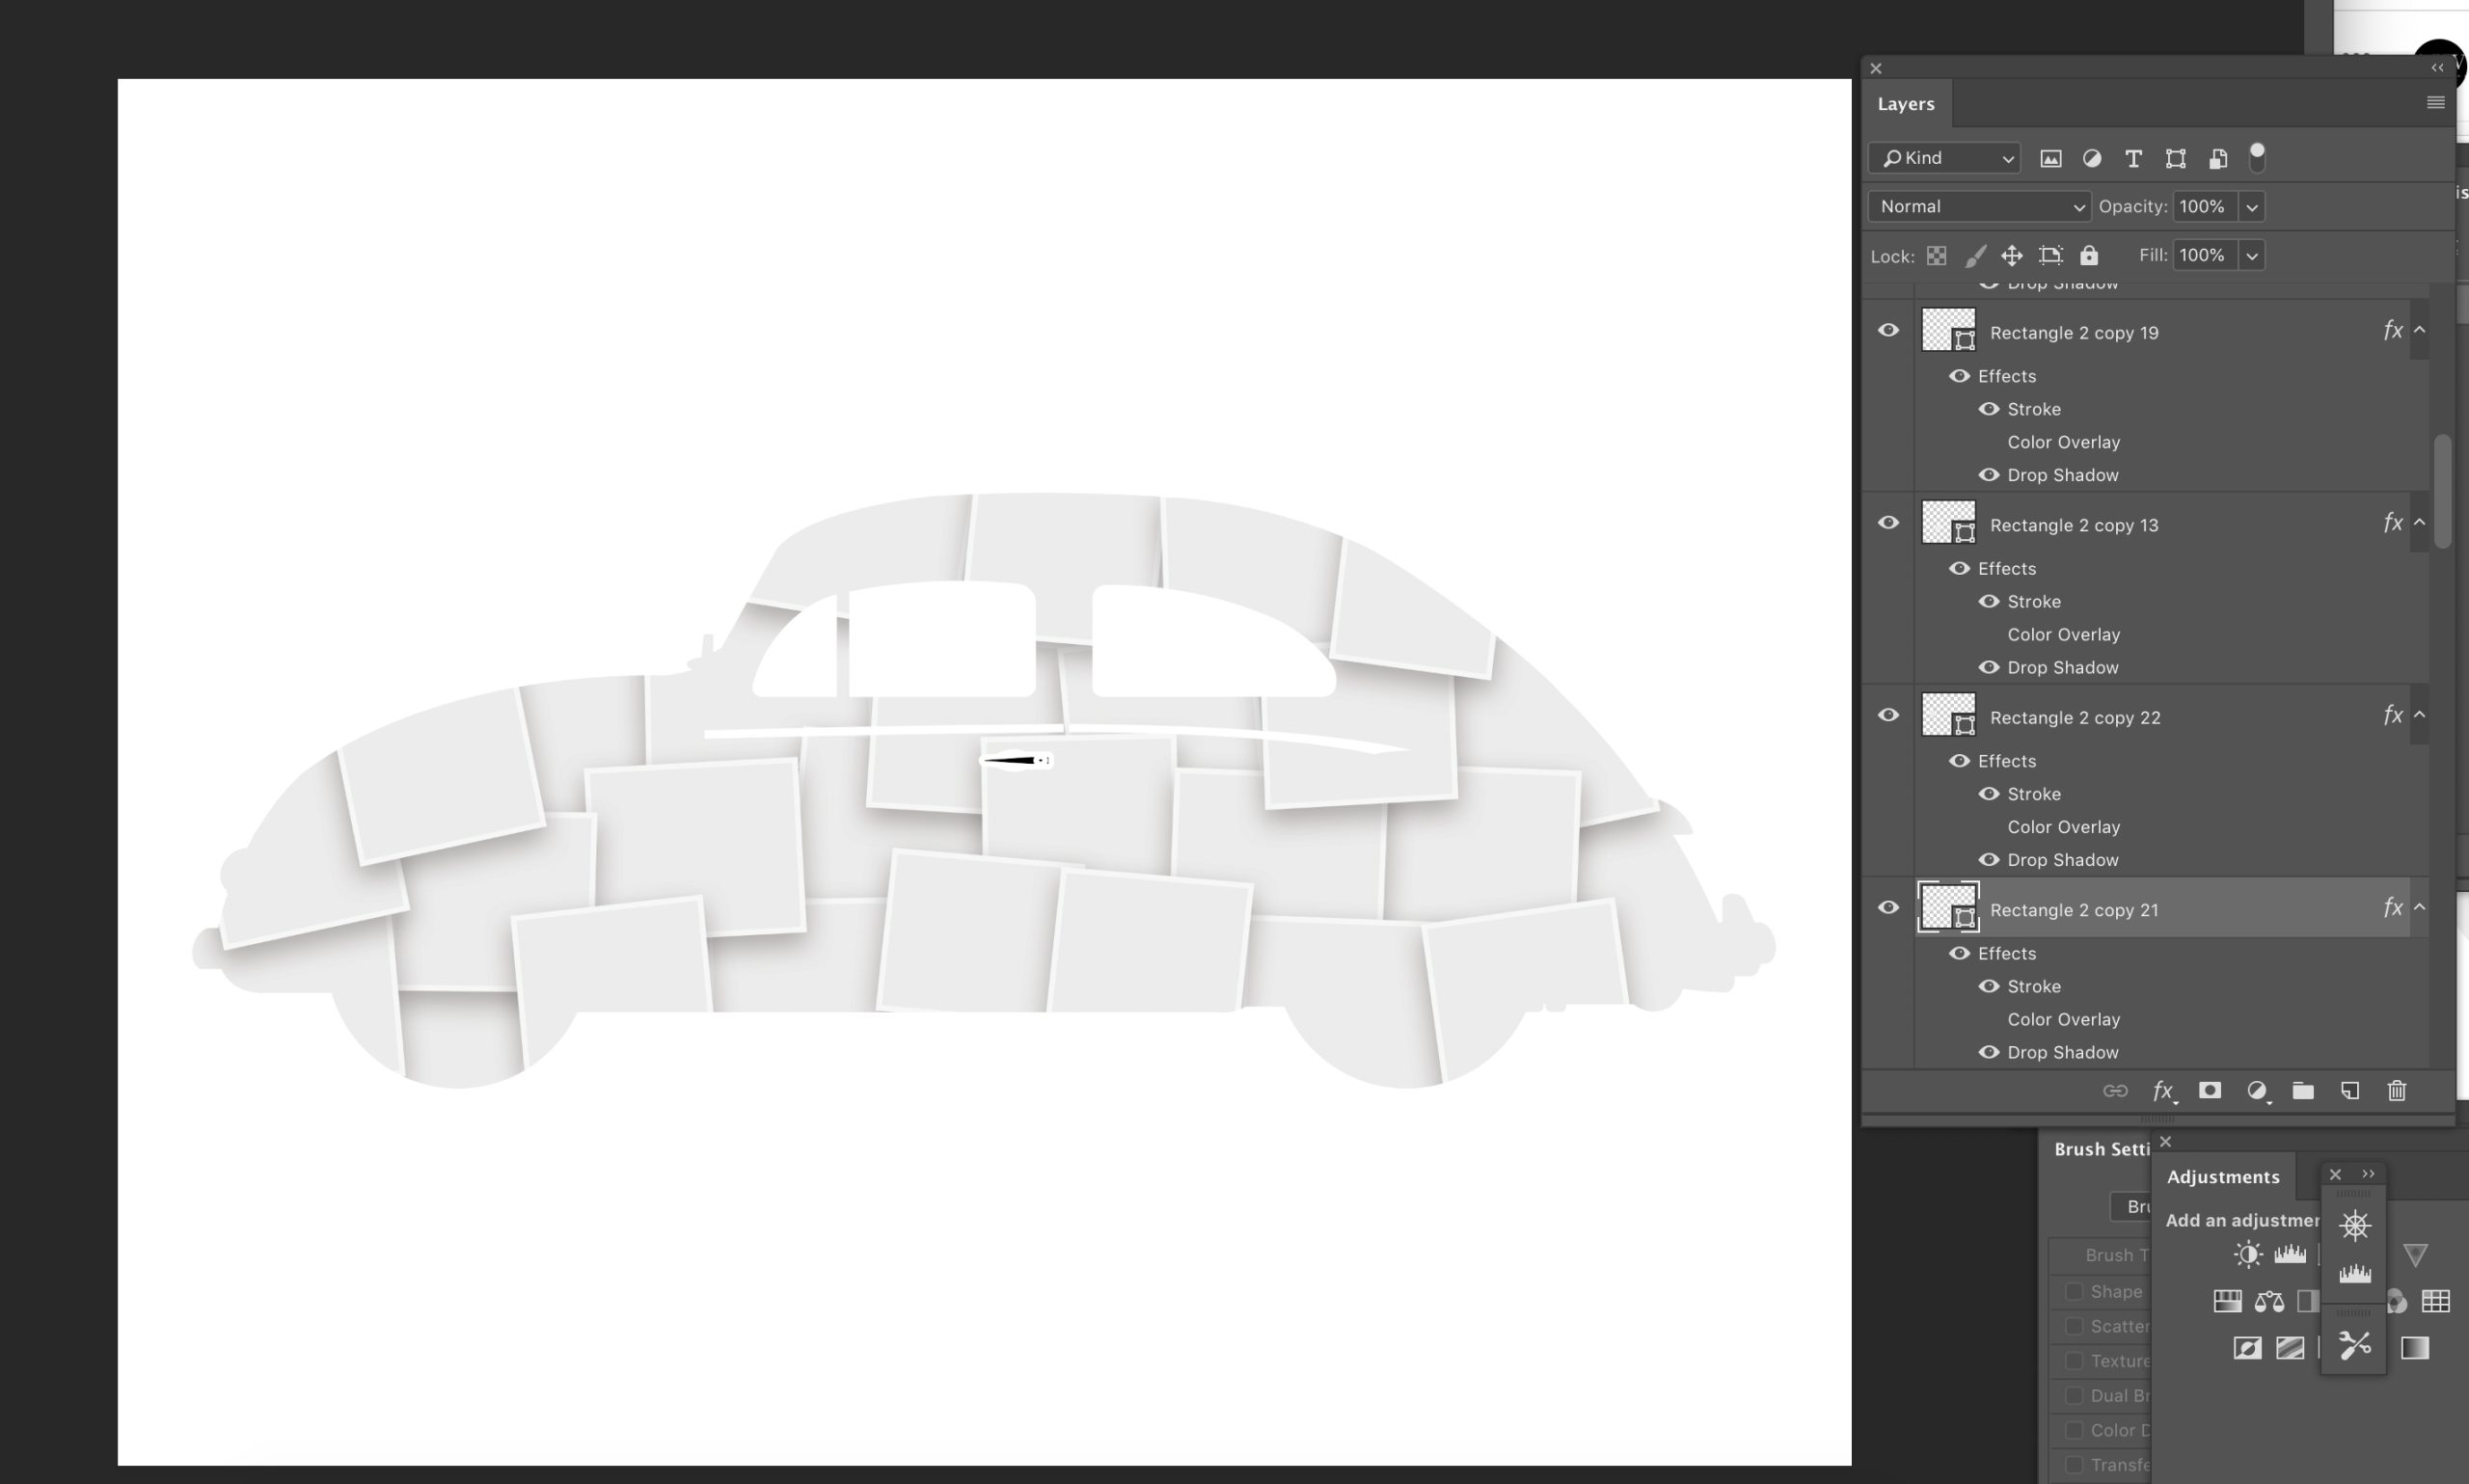Click Color Overlay under Rectangle 2 copy 19
Image resolution: width=2469 pixels, height=1484 pixels.
(2063, 442)
